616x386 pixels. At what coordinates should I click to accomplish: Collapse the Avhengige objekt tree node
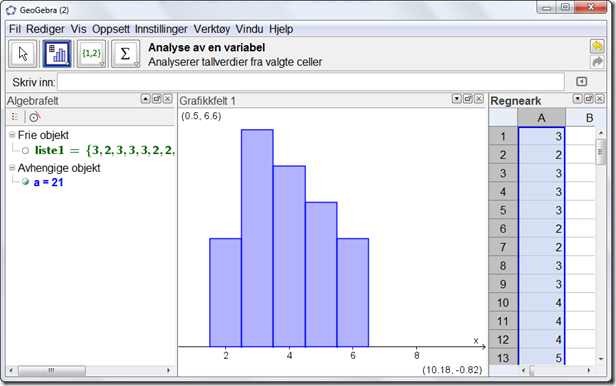[x=12, y=168]
